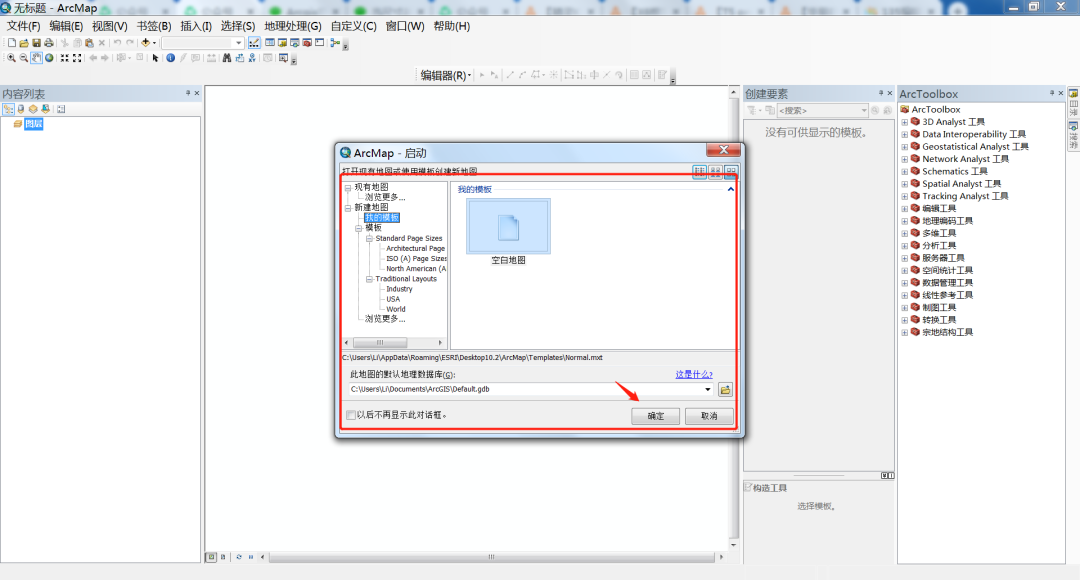Open the default geodatabase path dropdown
This screenshot has width=1080, height=580.
coord(708,389)
